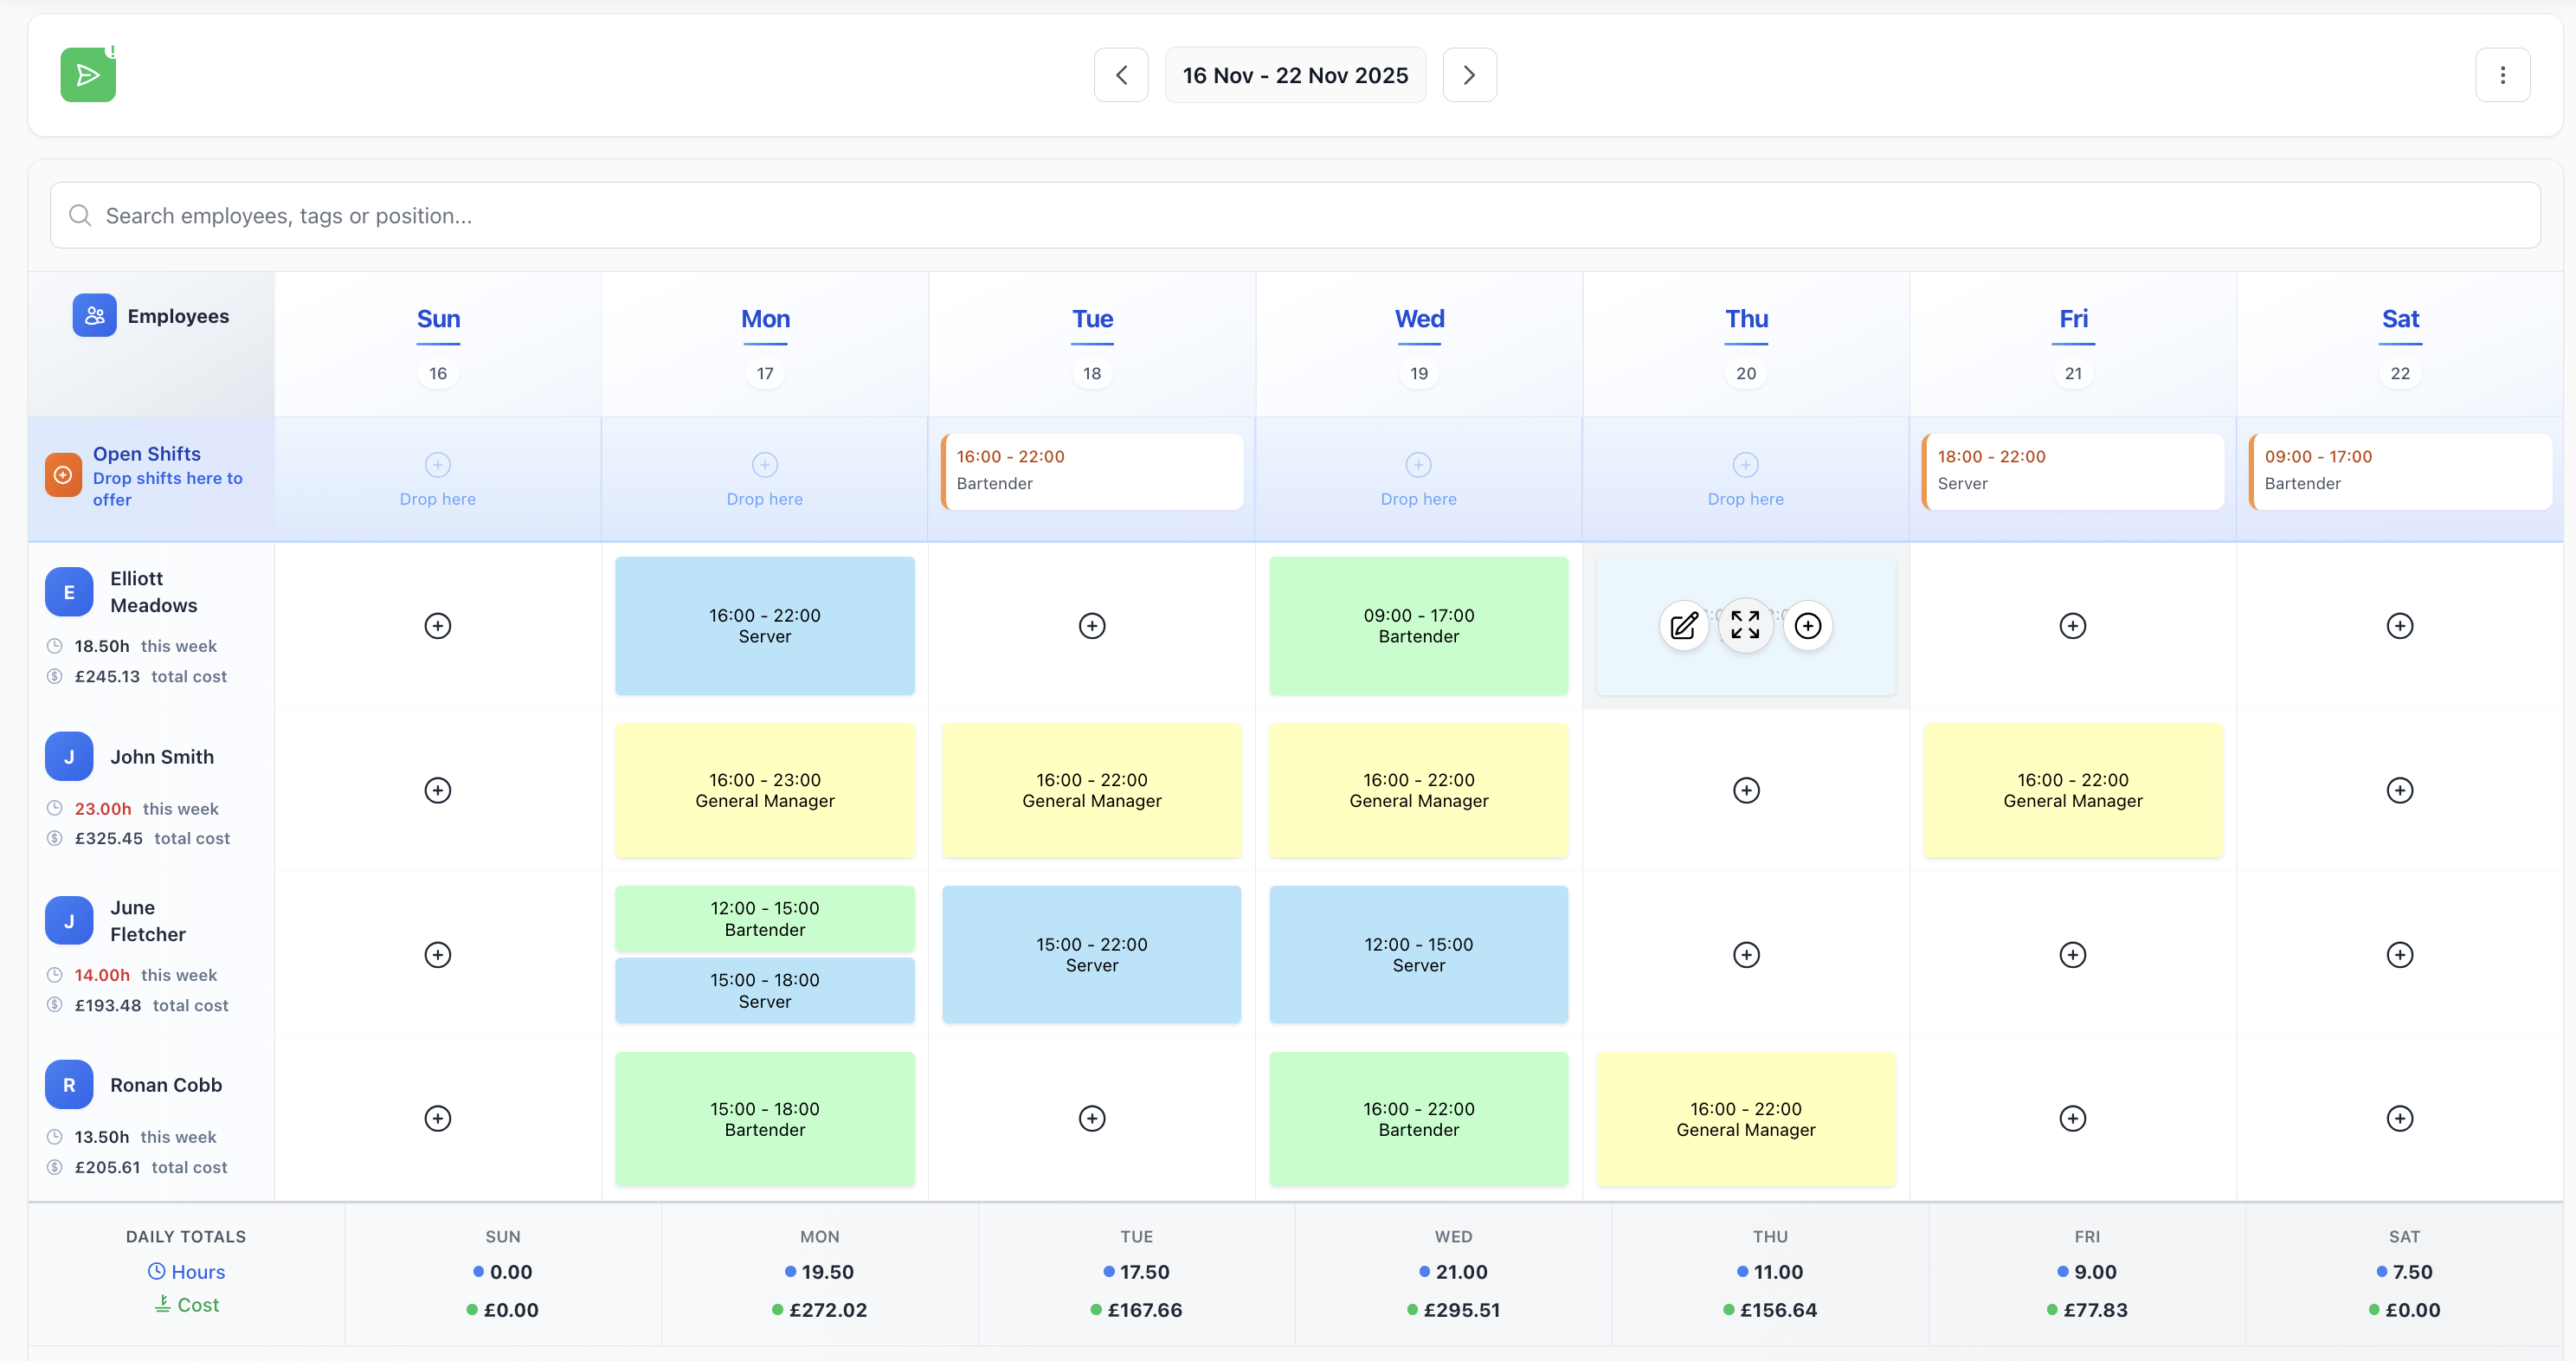Toggle the Hours view in Daily Totals

point(186,1271)
